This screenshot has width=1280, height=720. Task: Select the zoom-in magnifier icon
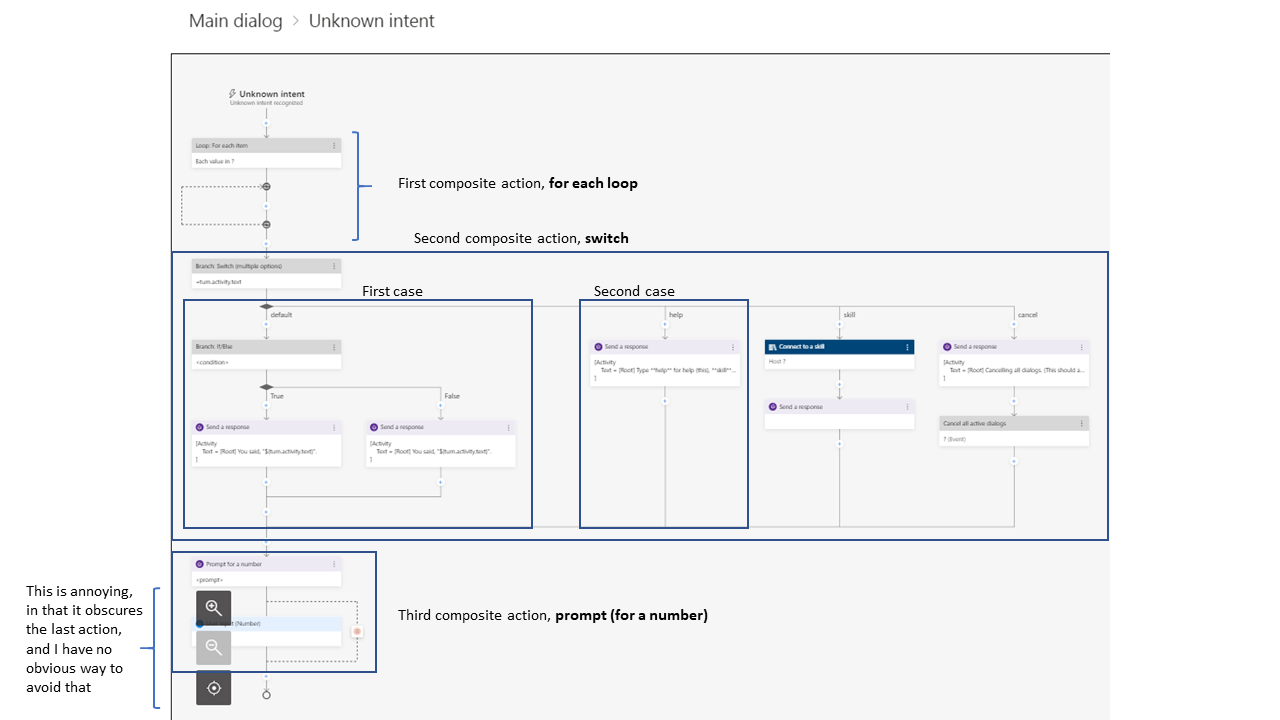(213, 607)
